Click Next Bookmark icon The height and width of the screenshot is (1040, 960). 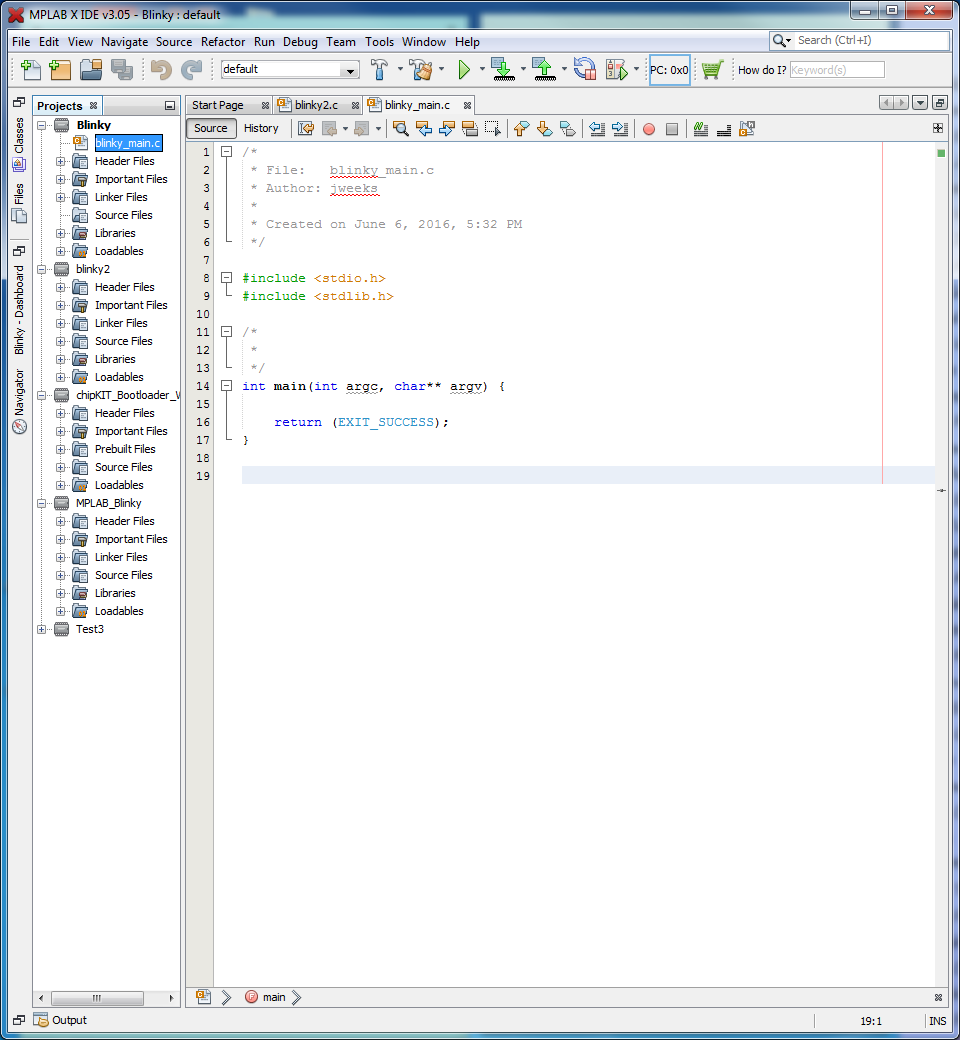(545, 129)
